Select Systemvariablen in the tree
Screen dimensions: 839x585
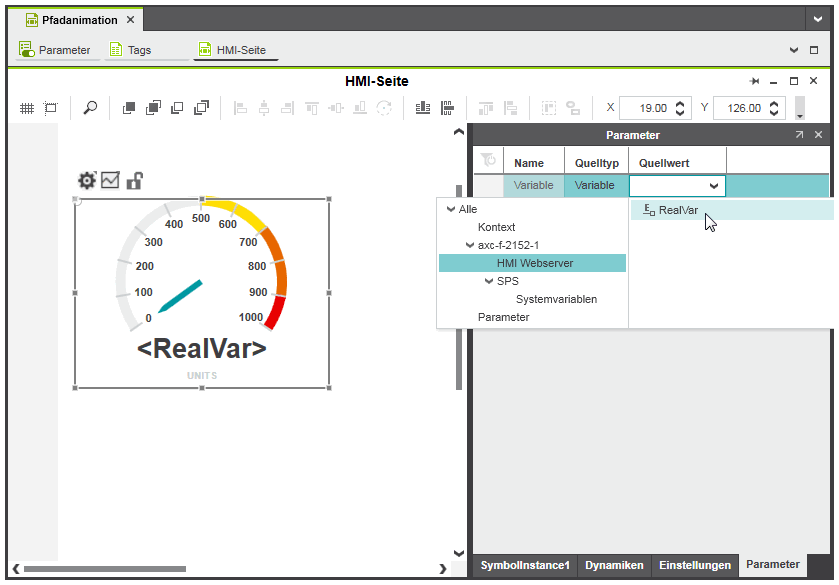pyautogui.click(x=556, y=299)
